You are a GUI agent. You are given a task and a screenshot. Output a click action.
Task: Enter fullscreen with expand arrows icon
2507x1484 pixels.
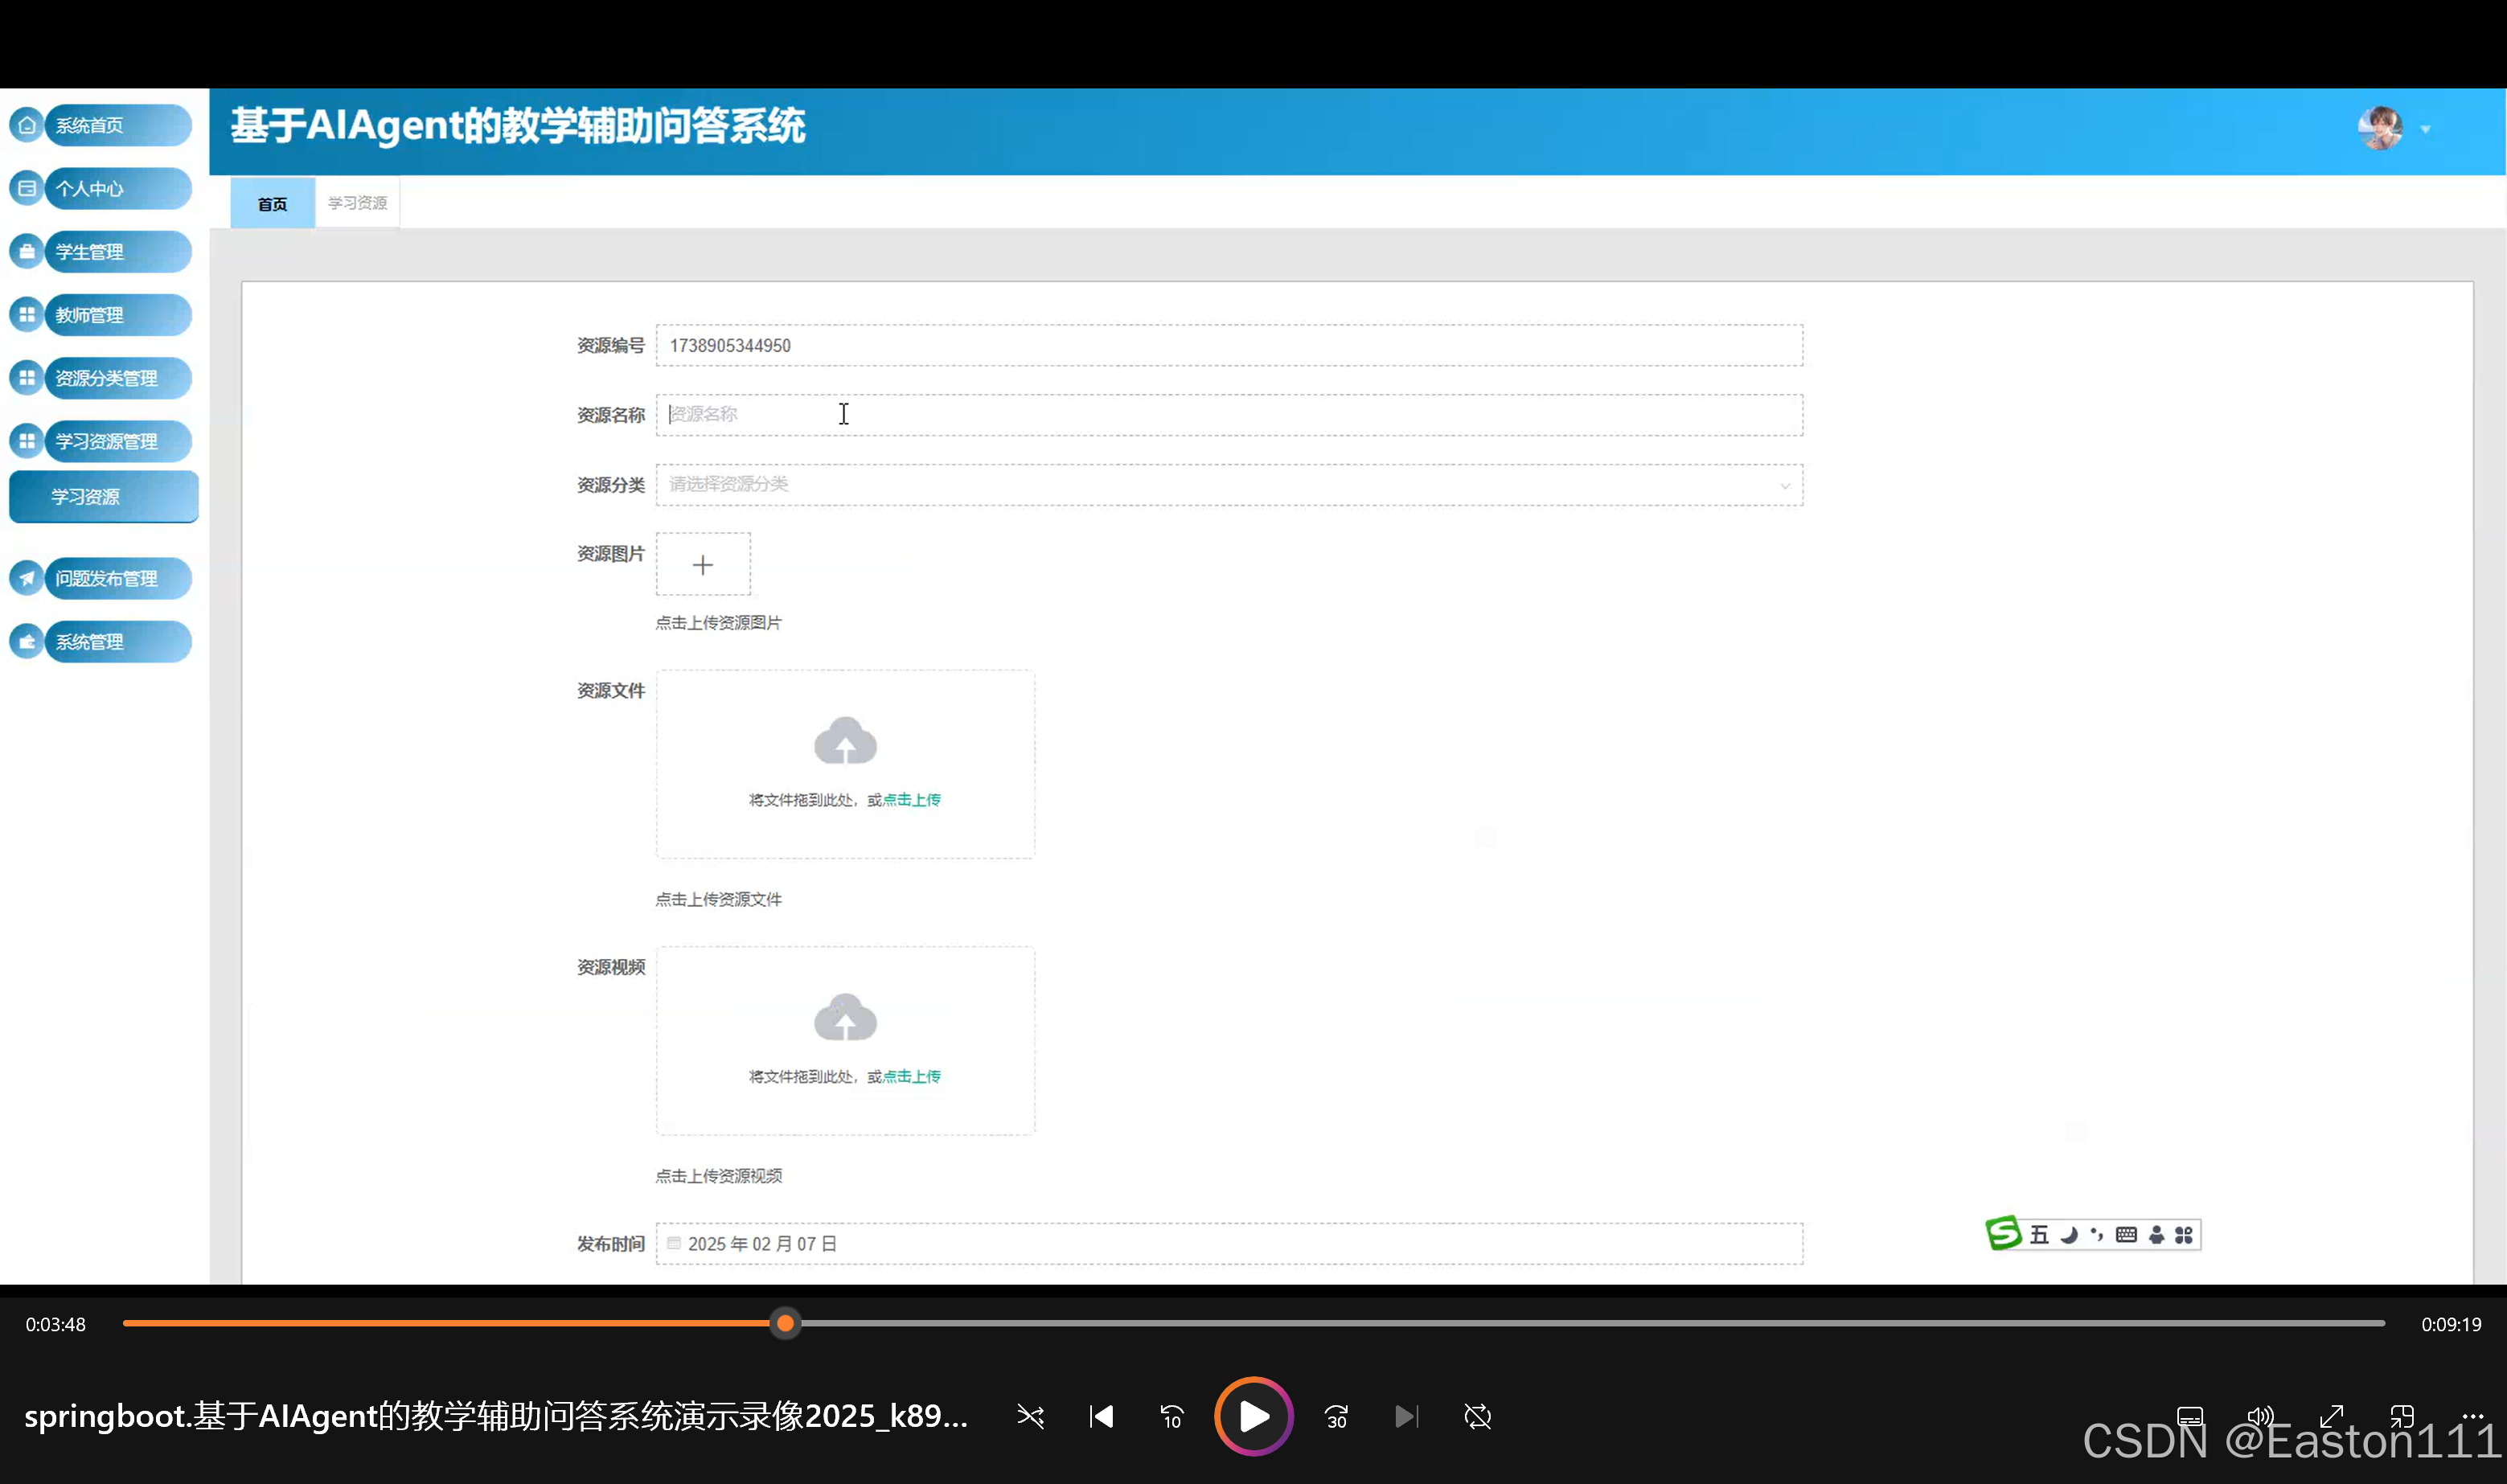click(x=2331, y=1416)
